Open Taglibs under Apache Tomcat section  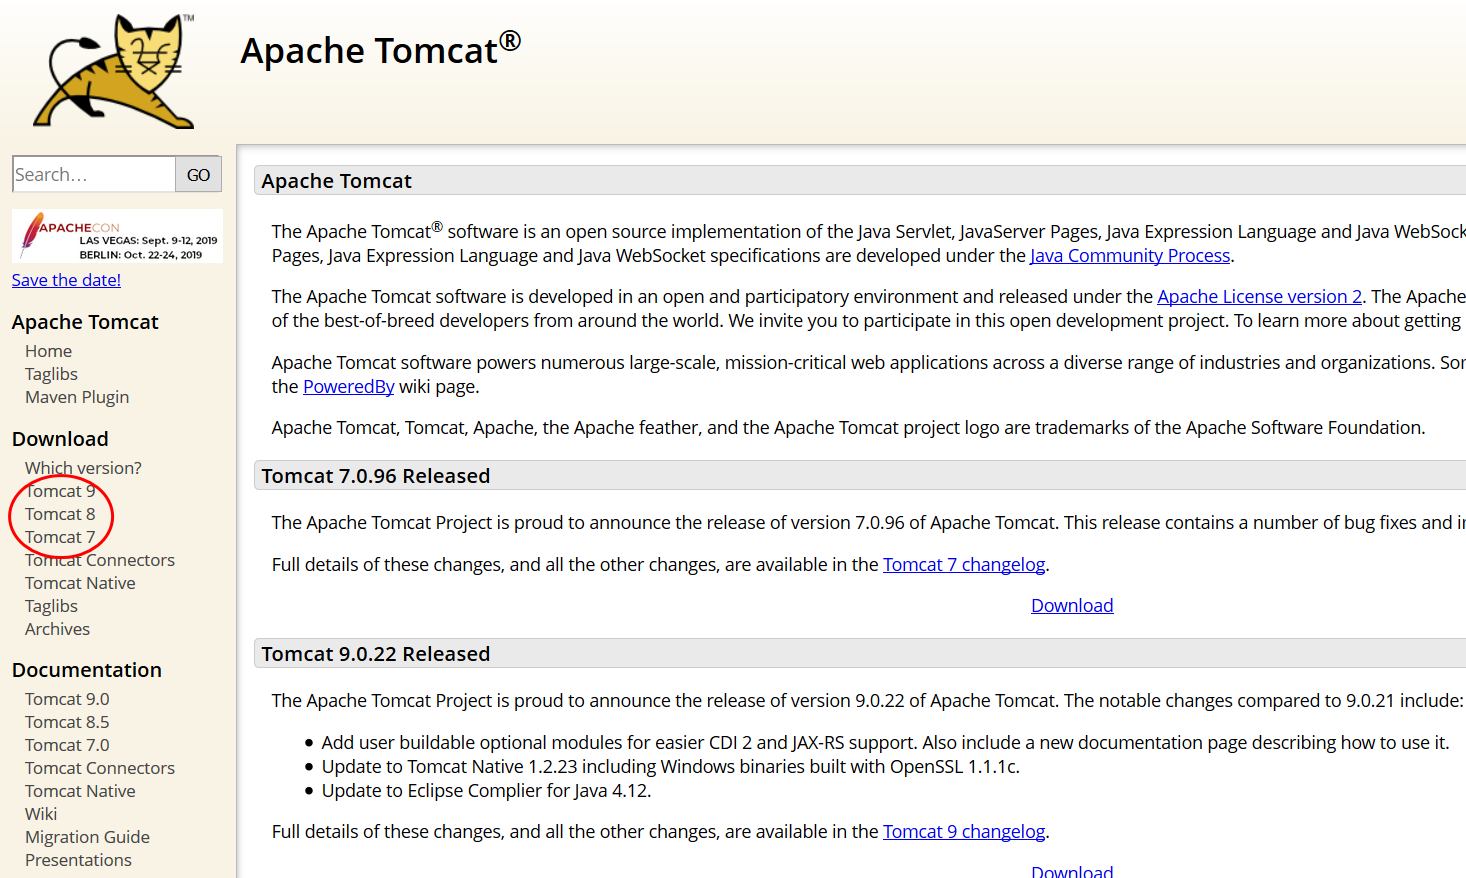51,374
